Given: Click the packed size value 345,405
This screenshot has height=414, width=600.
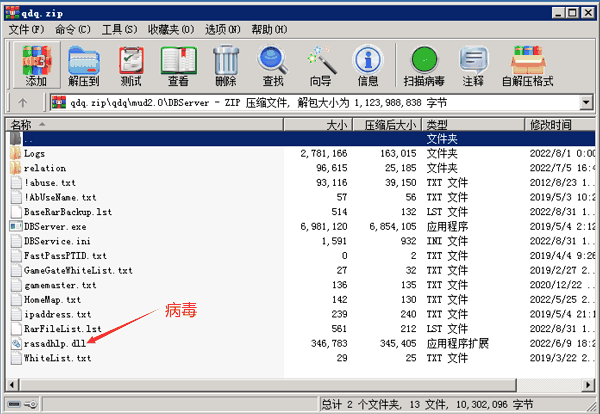Looking at the screenshot, I should coord(398,344).
